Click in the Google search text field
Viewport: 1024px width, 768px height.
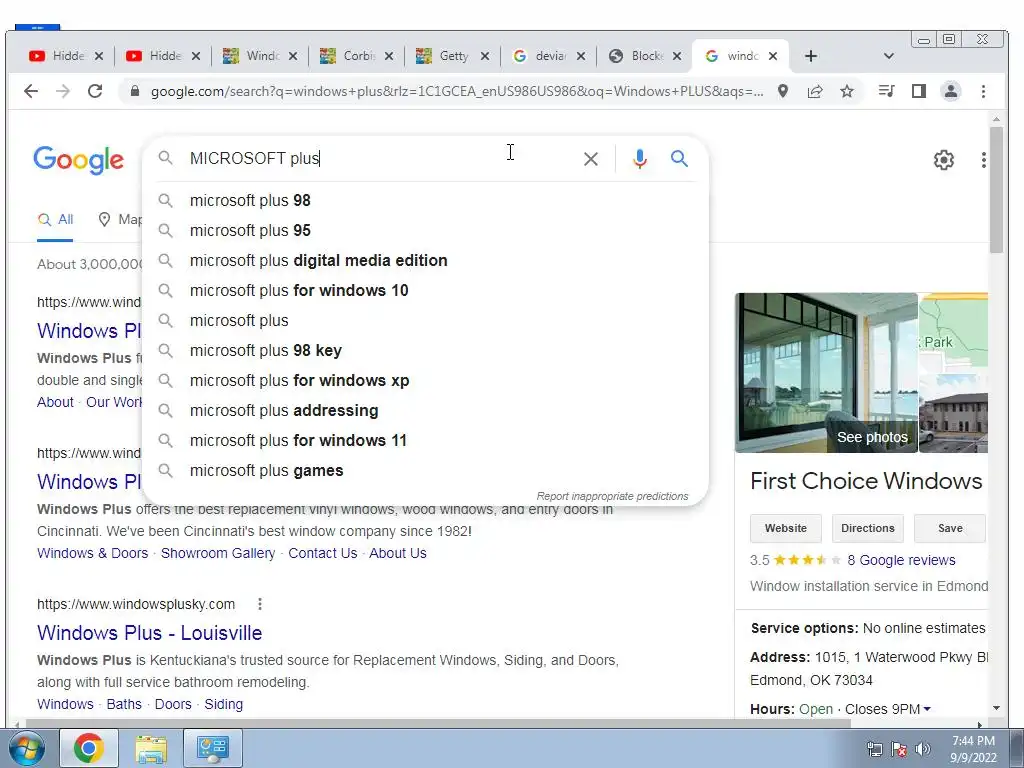[379, 159]
